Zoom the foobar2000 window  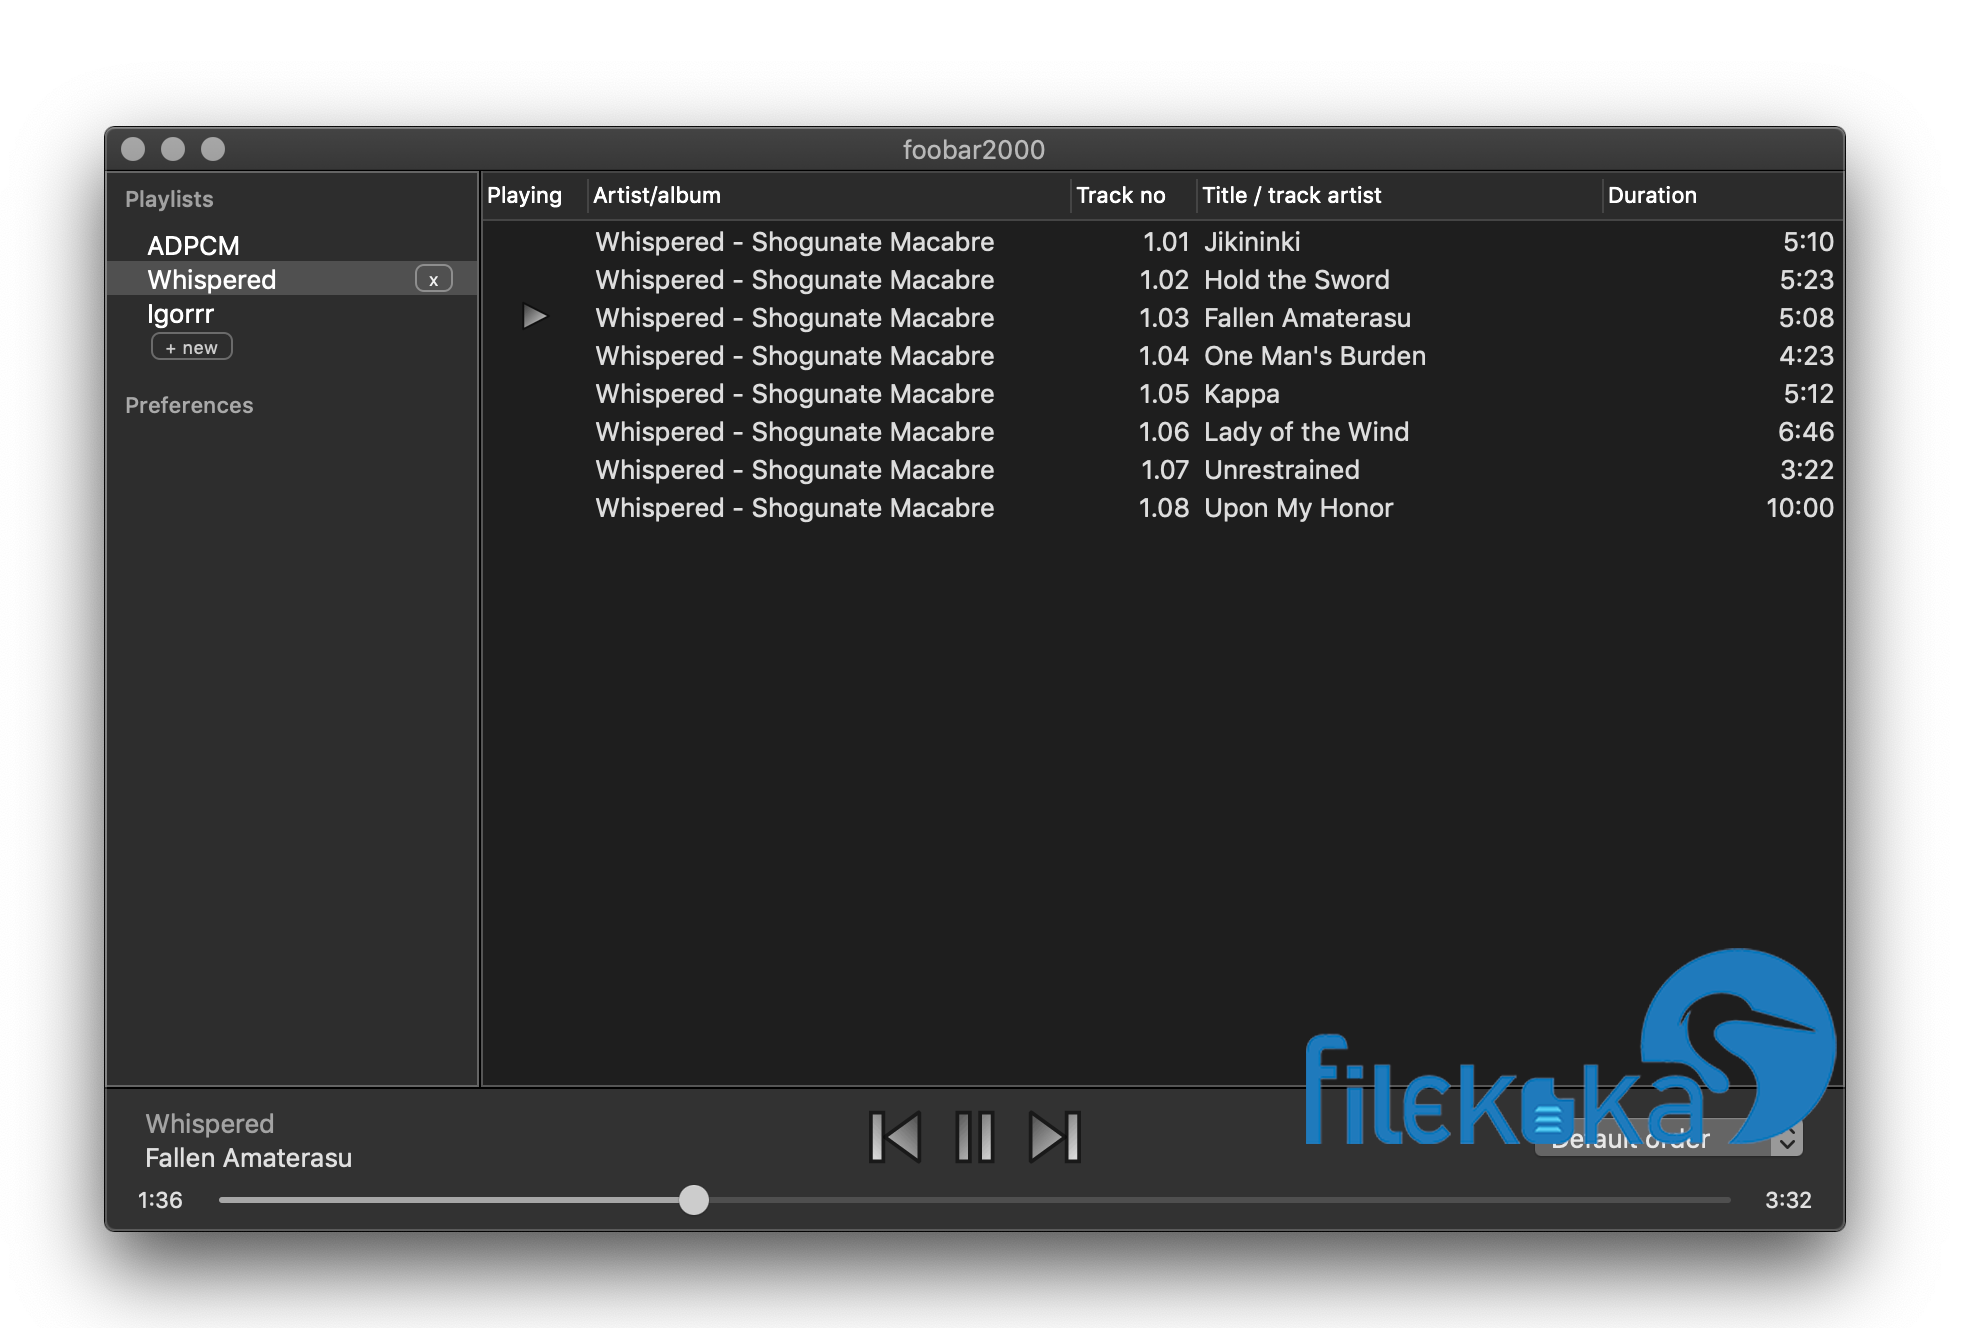(x=213, y=149)
